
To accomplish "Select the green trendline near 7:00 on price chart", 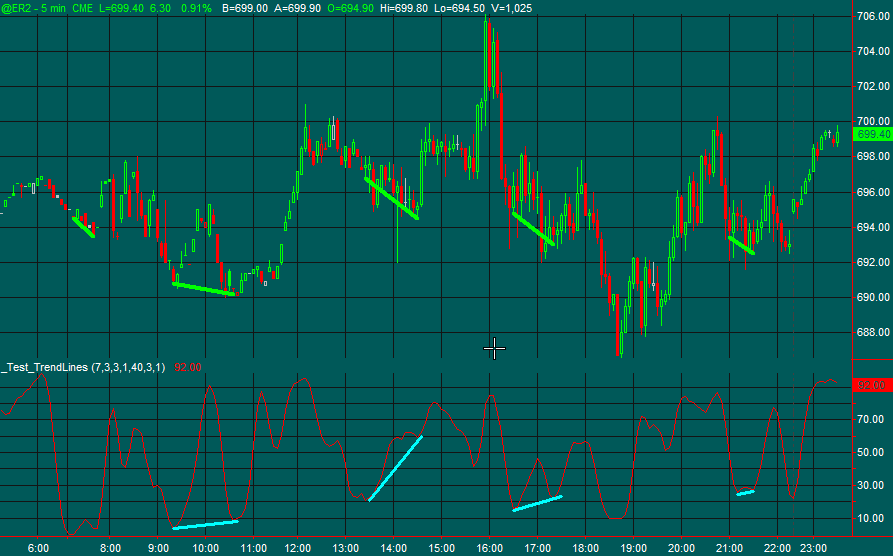I will pyautogui.click(x=84, y=227).
